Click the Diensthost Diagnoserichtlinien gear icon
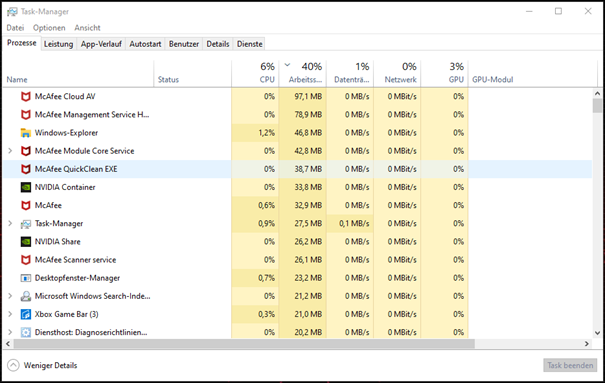605x383 pixels. tap(25, 332)
